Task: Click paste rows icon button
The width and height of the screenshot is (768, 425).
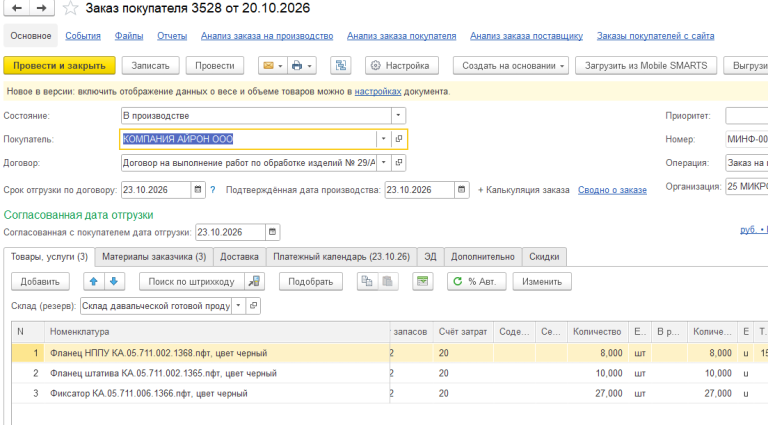Action: point(387,282)
